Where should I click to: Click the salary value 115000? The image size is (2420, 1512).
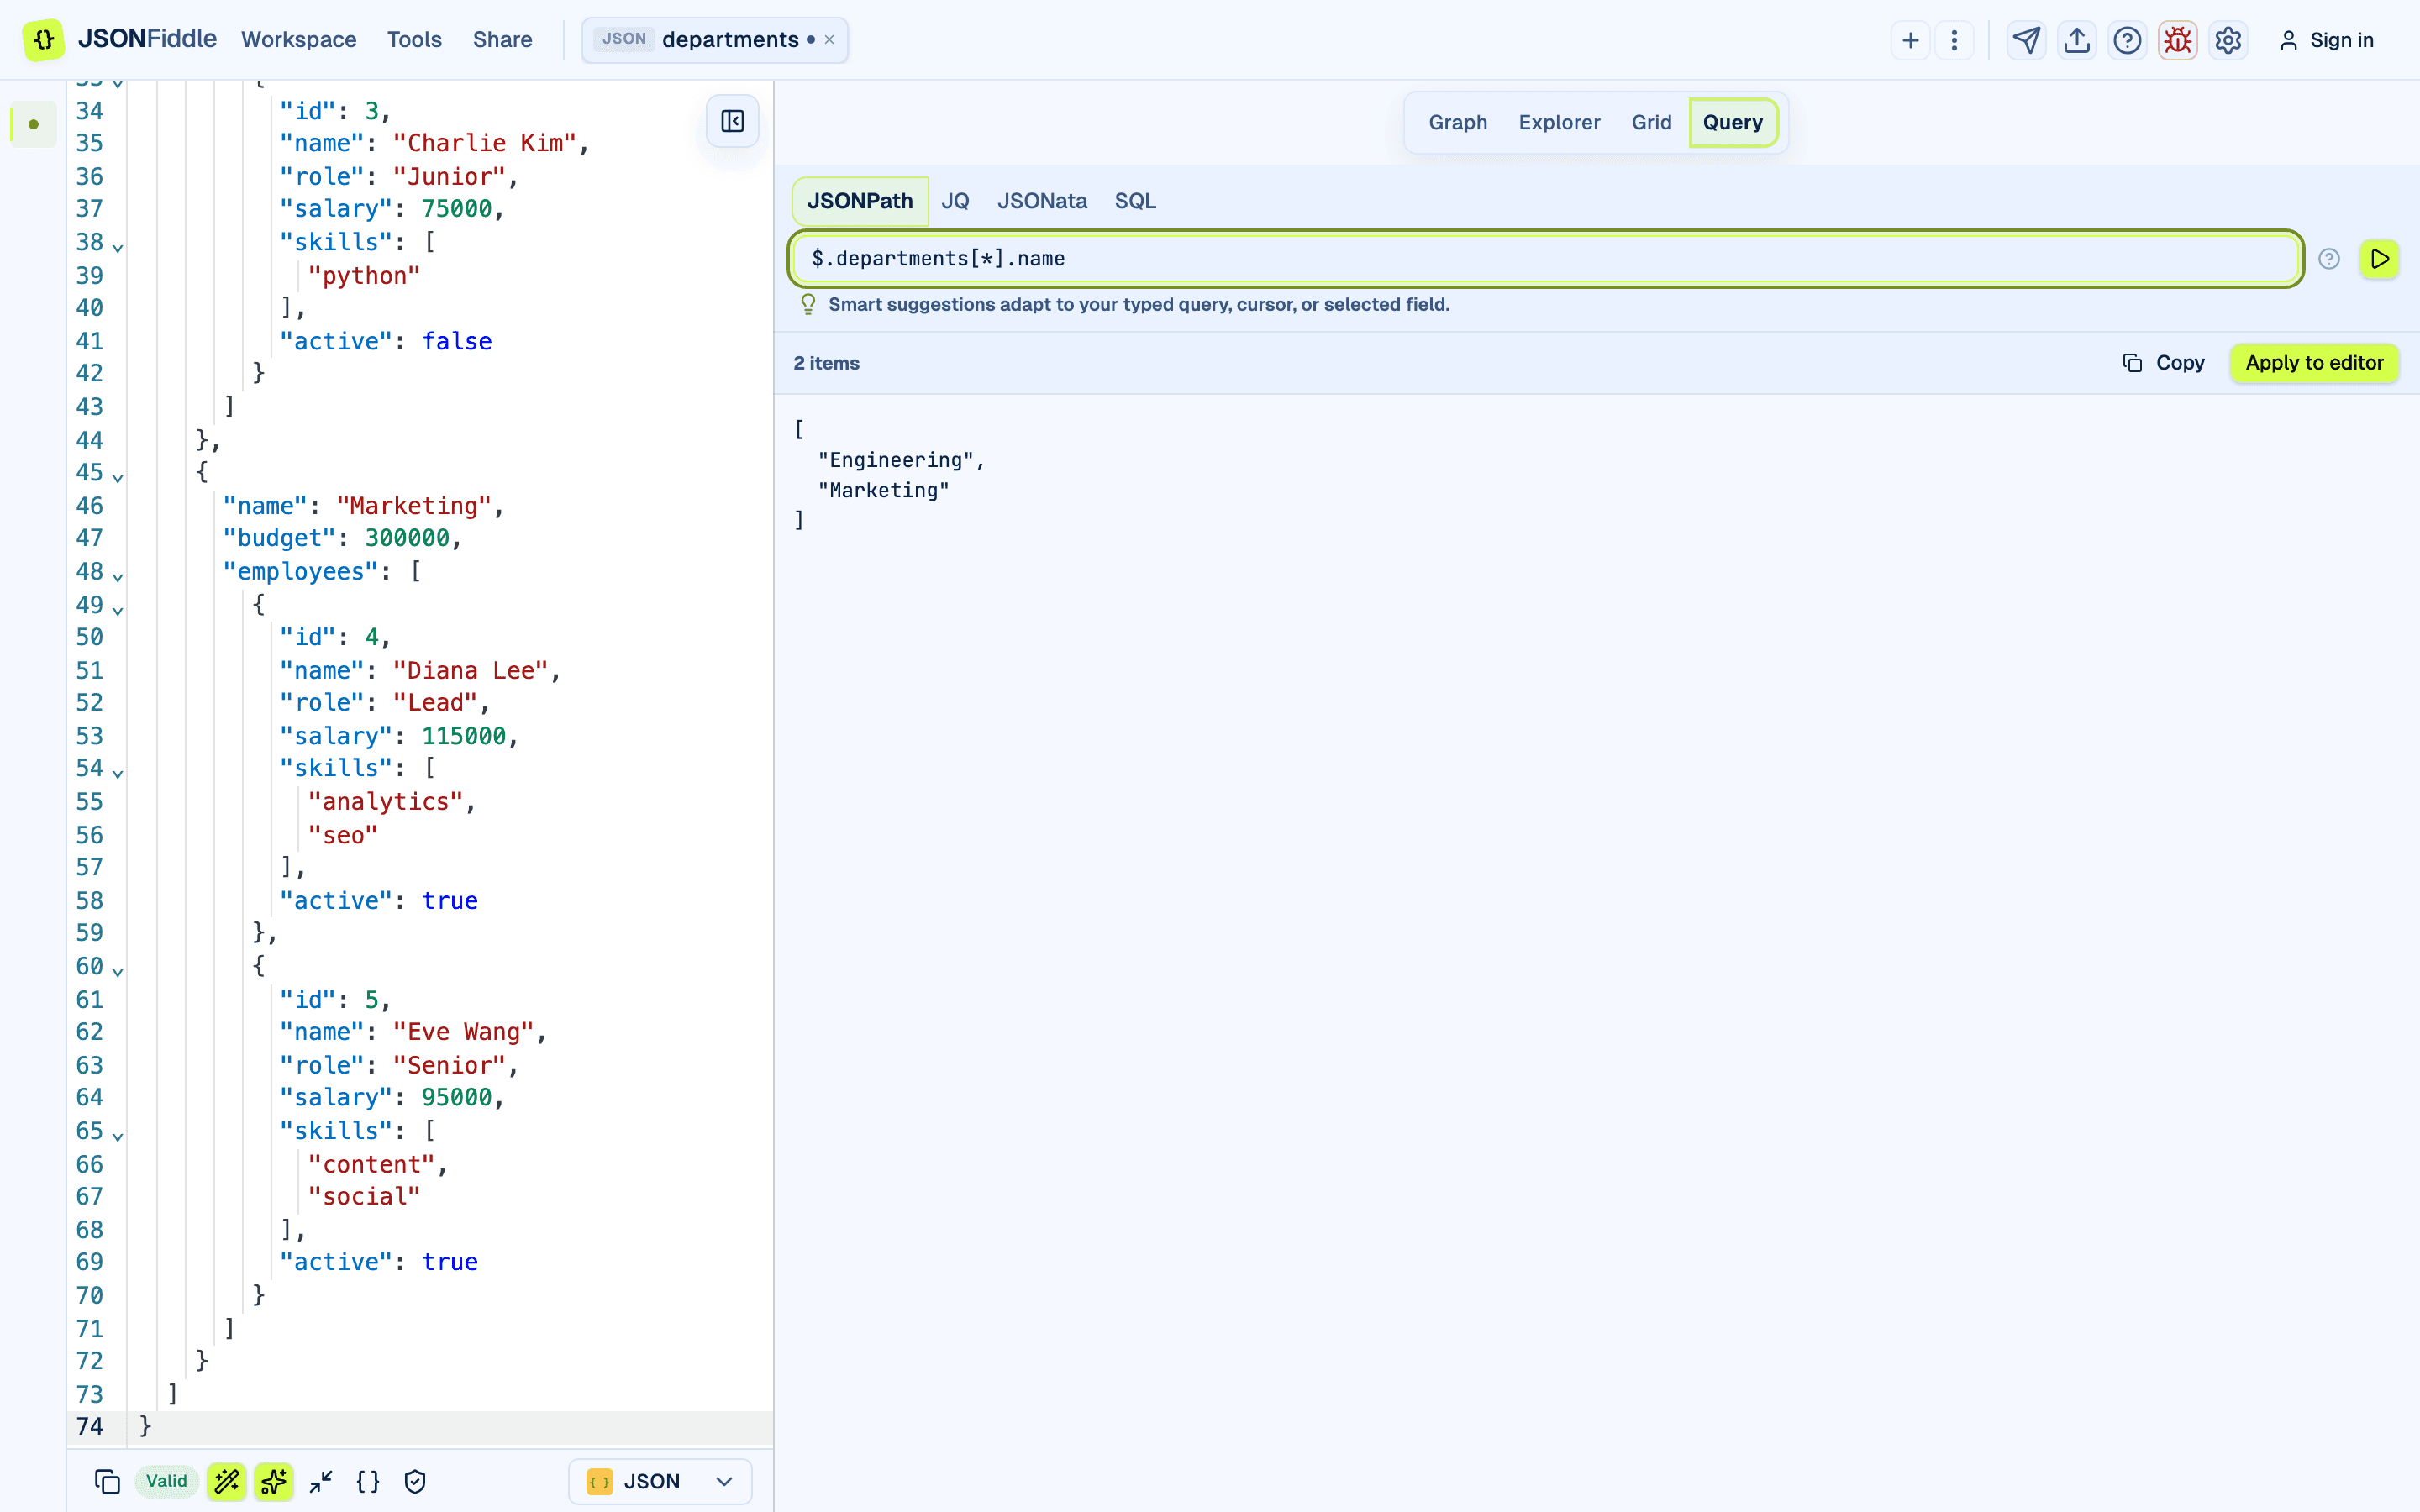[x=464, y=736]
